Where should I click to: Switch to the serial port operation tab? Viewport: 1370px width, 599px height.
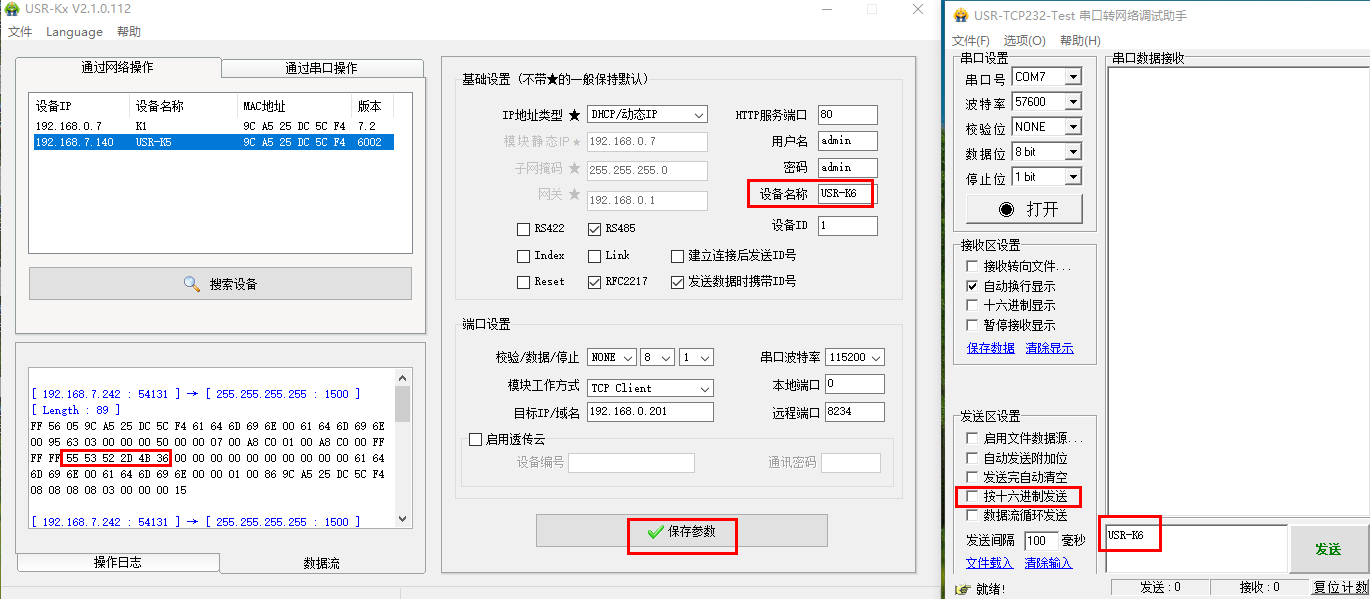321,68
